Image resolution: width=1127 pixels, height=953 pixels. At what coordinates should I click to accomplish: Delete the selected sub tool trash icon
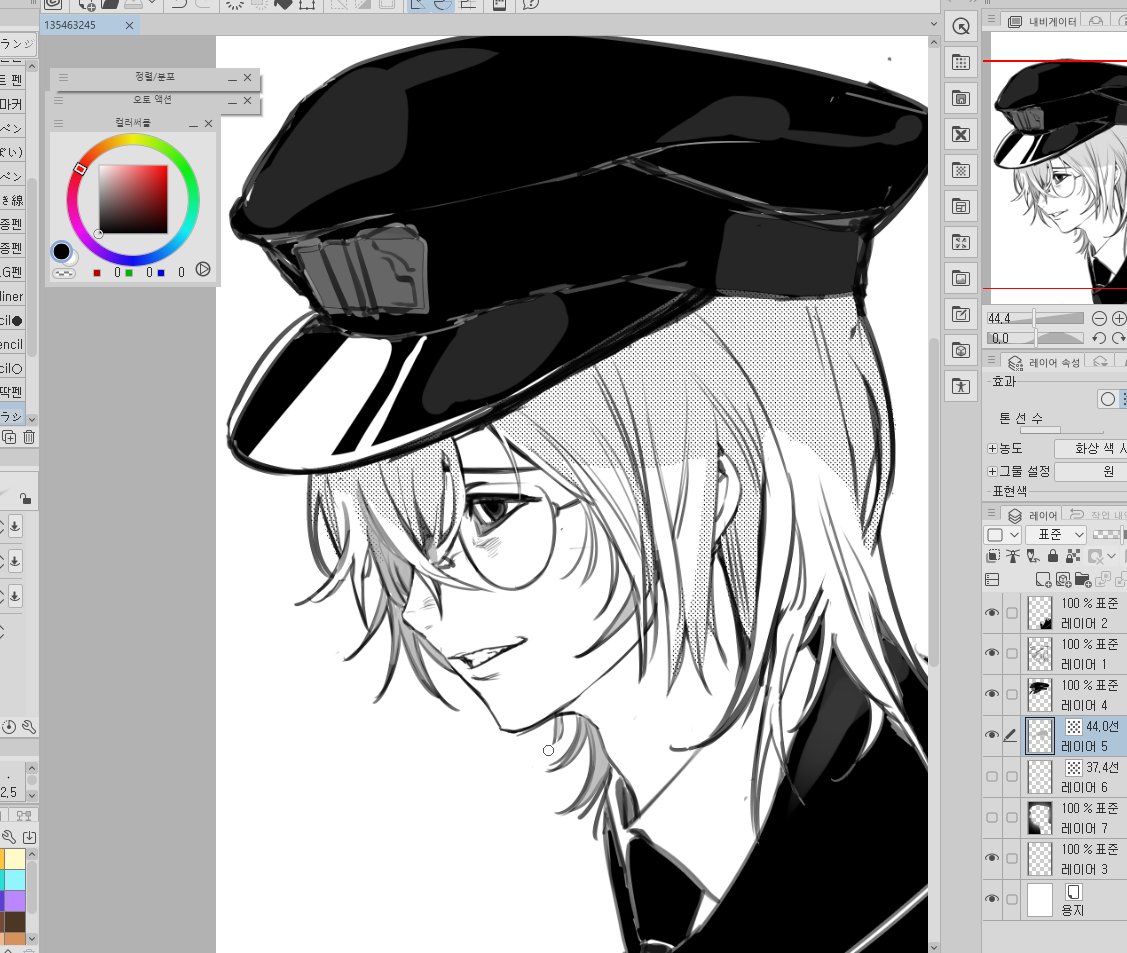coord(29,437)
